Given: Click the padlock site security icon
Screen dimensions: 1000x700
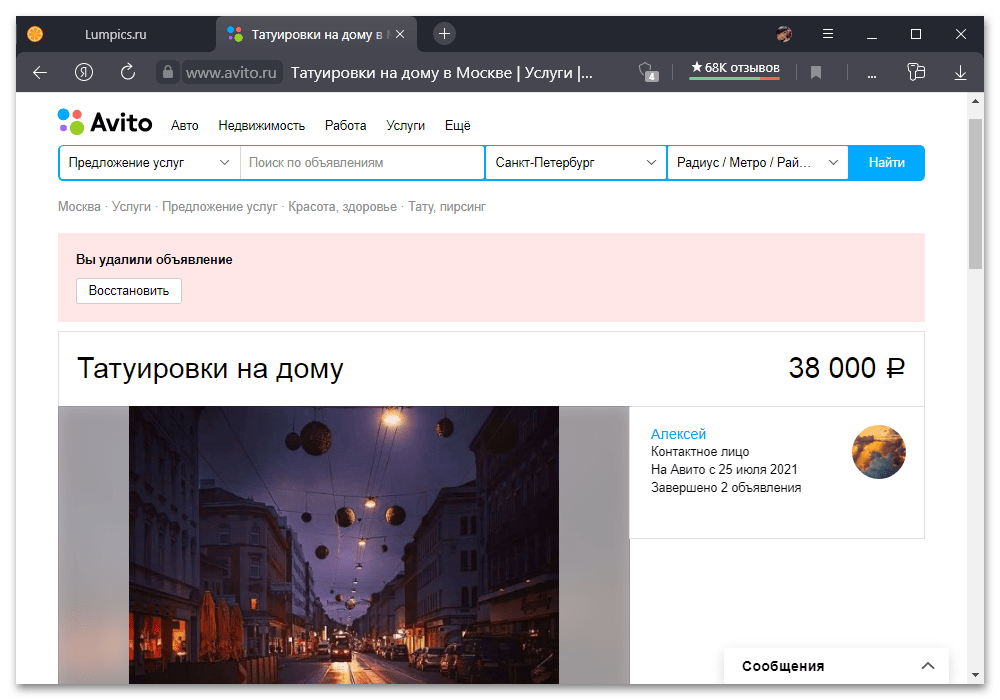Looking at the screenshot, I should point(167,72).
